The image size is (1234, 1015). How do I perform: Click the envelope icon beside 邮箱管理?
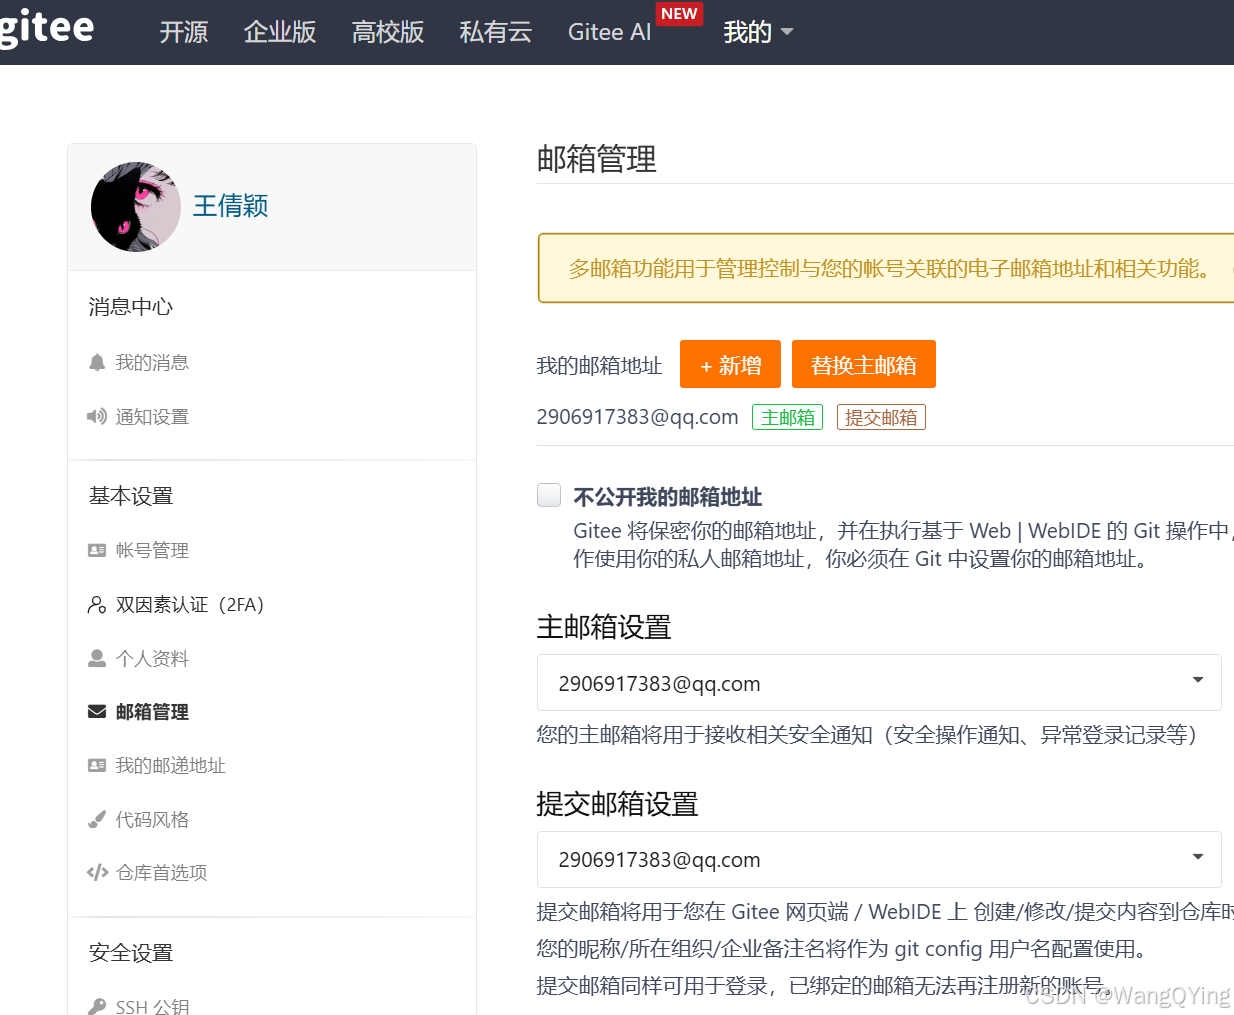(97, 711)
